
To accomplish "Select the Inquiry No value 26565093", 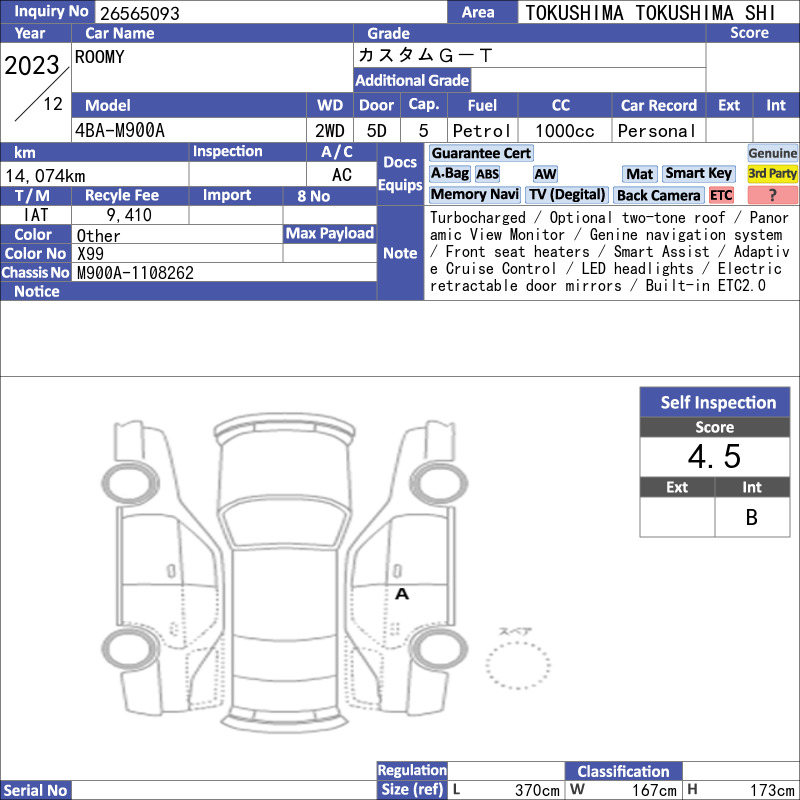I will click(140, 13).
